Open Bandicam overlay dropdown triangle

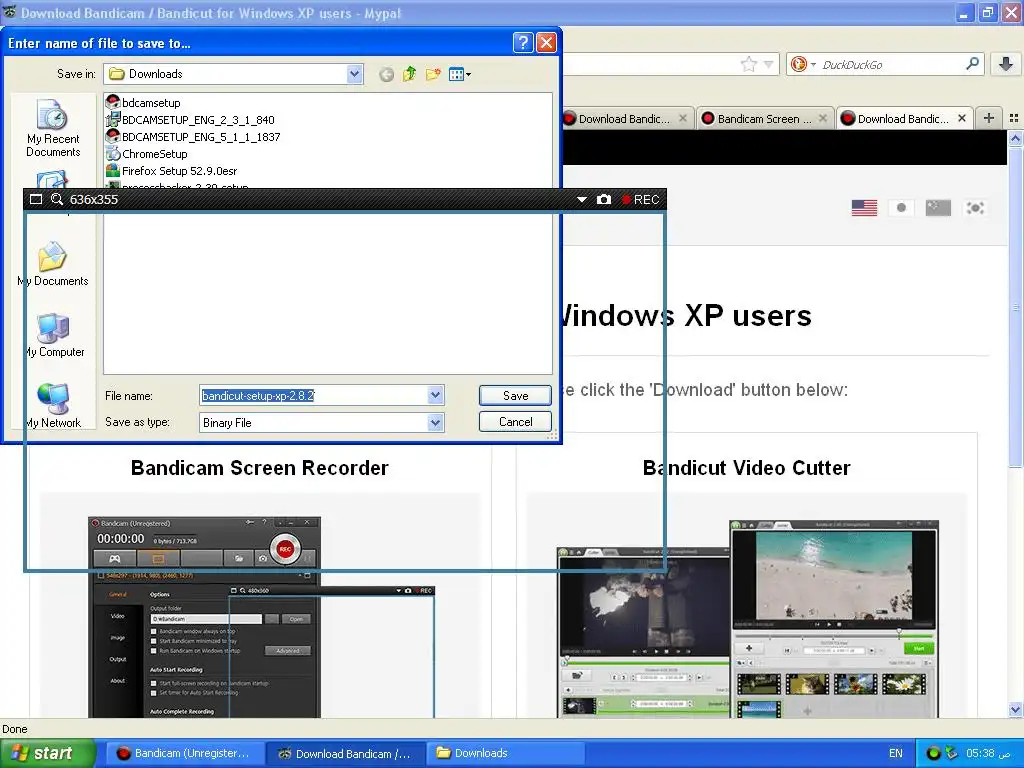[581, 199]
